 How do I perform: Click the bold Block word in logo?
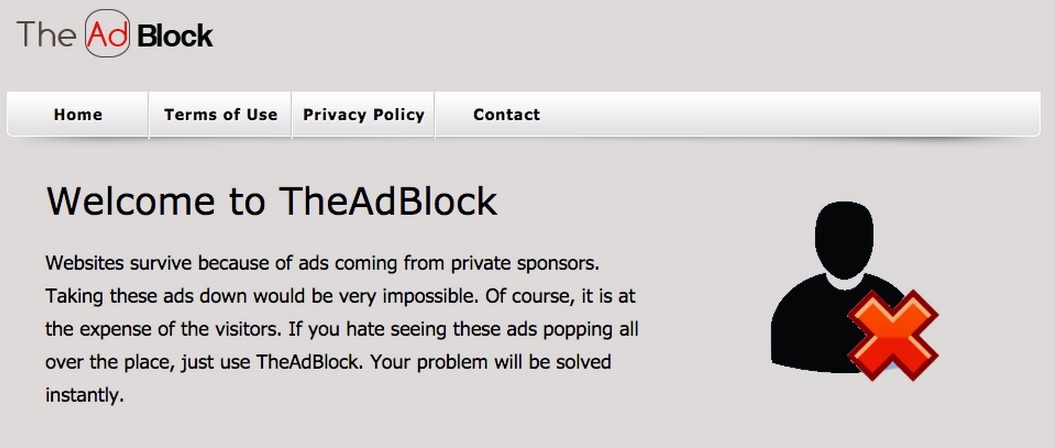[175, 36]
